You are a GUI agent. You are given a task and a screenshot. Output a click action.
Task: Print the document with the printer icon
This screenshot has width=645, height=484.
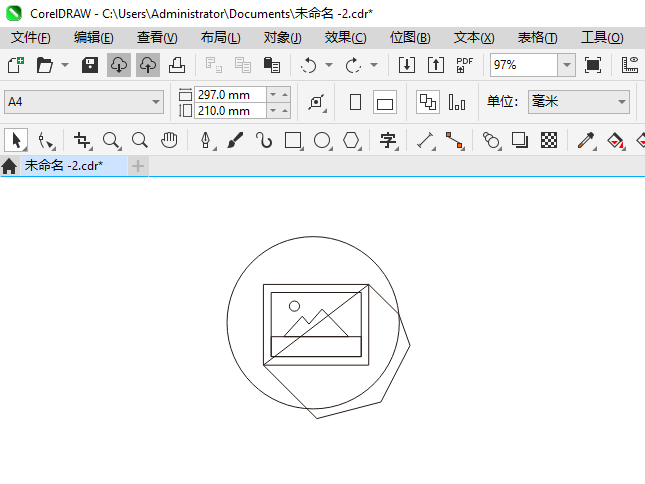tap(177, 65)
